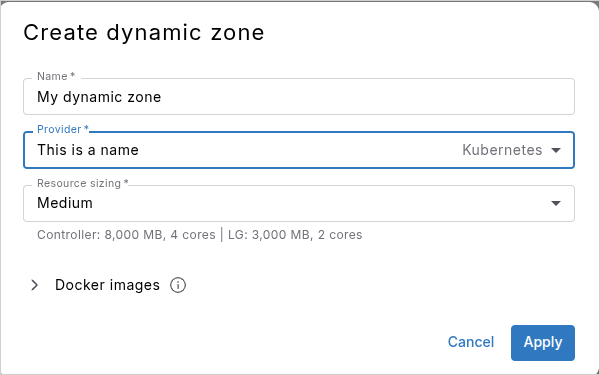
Task: Click the Apply button
Action: pos(543,342)
